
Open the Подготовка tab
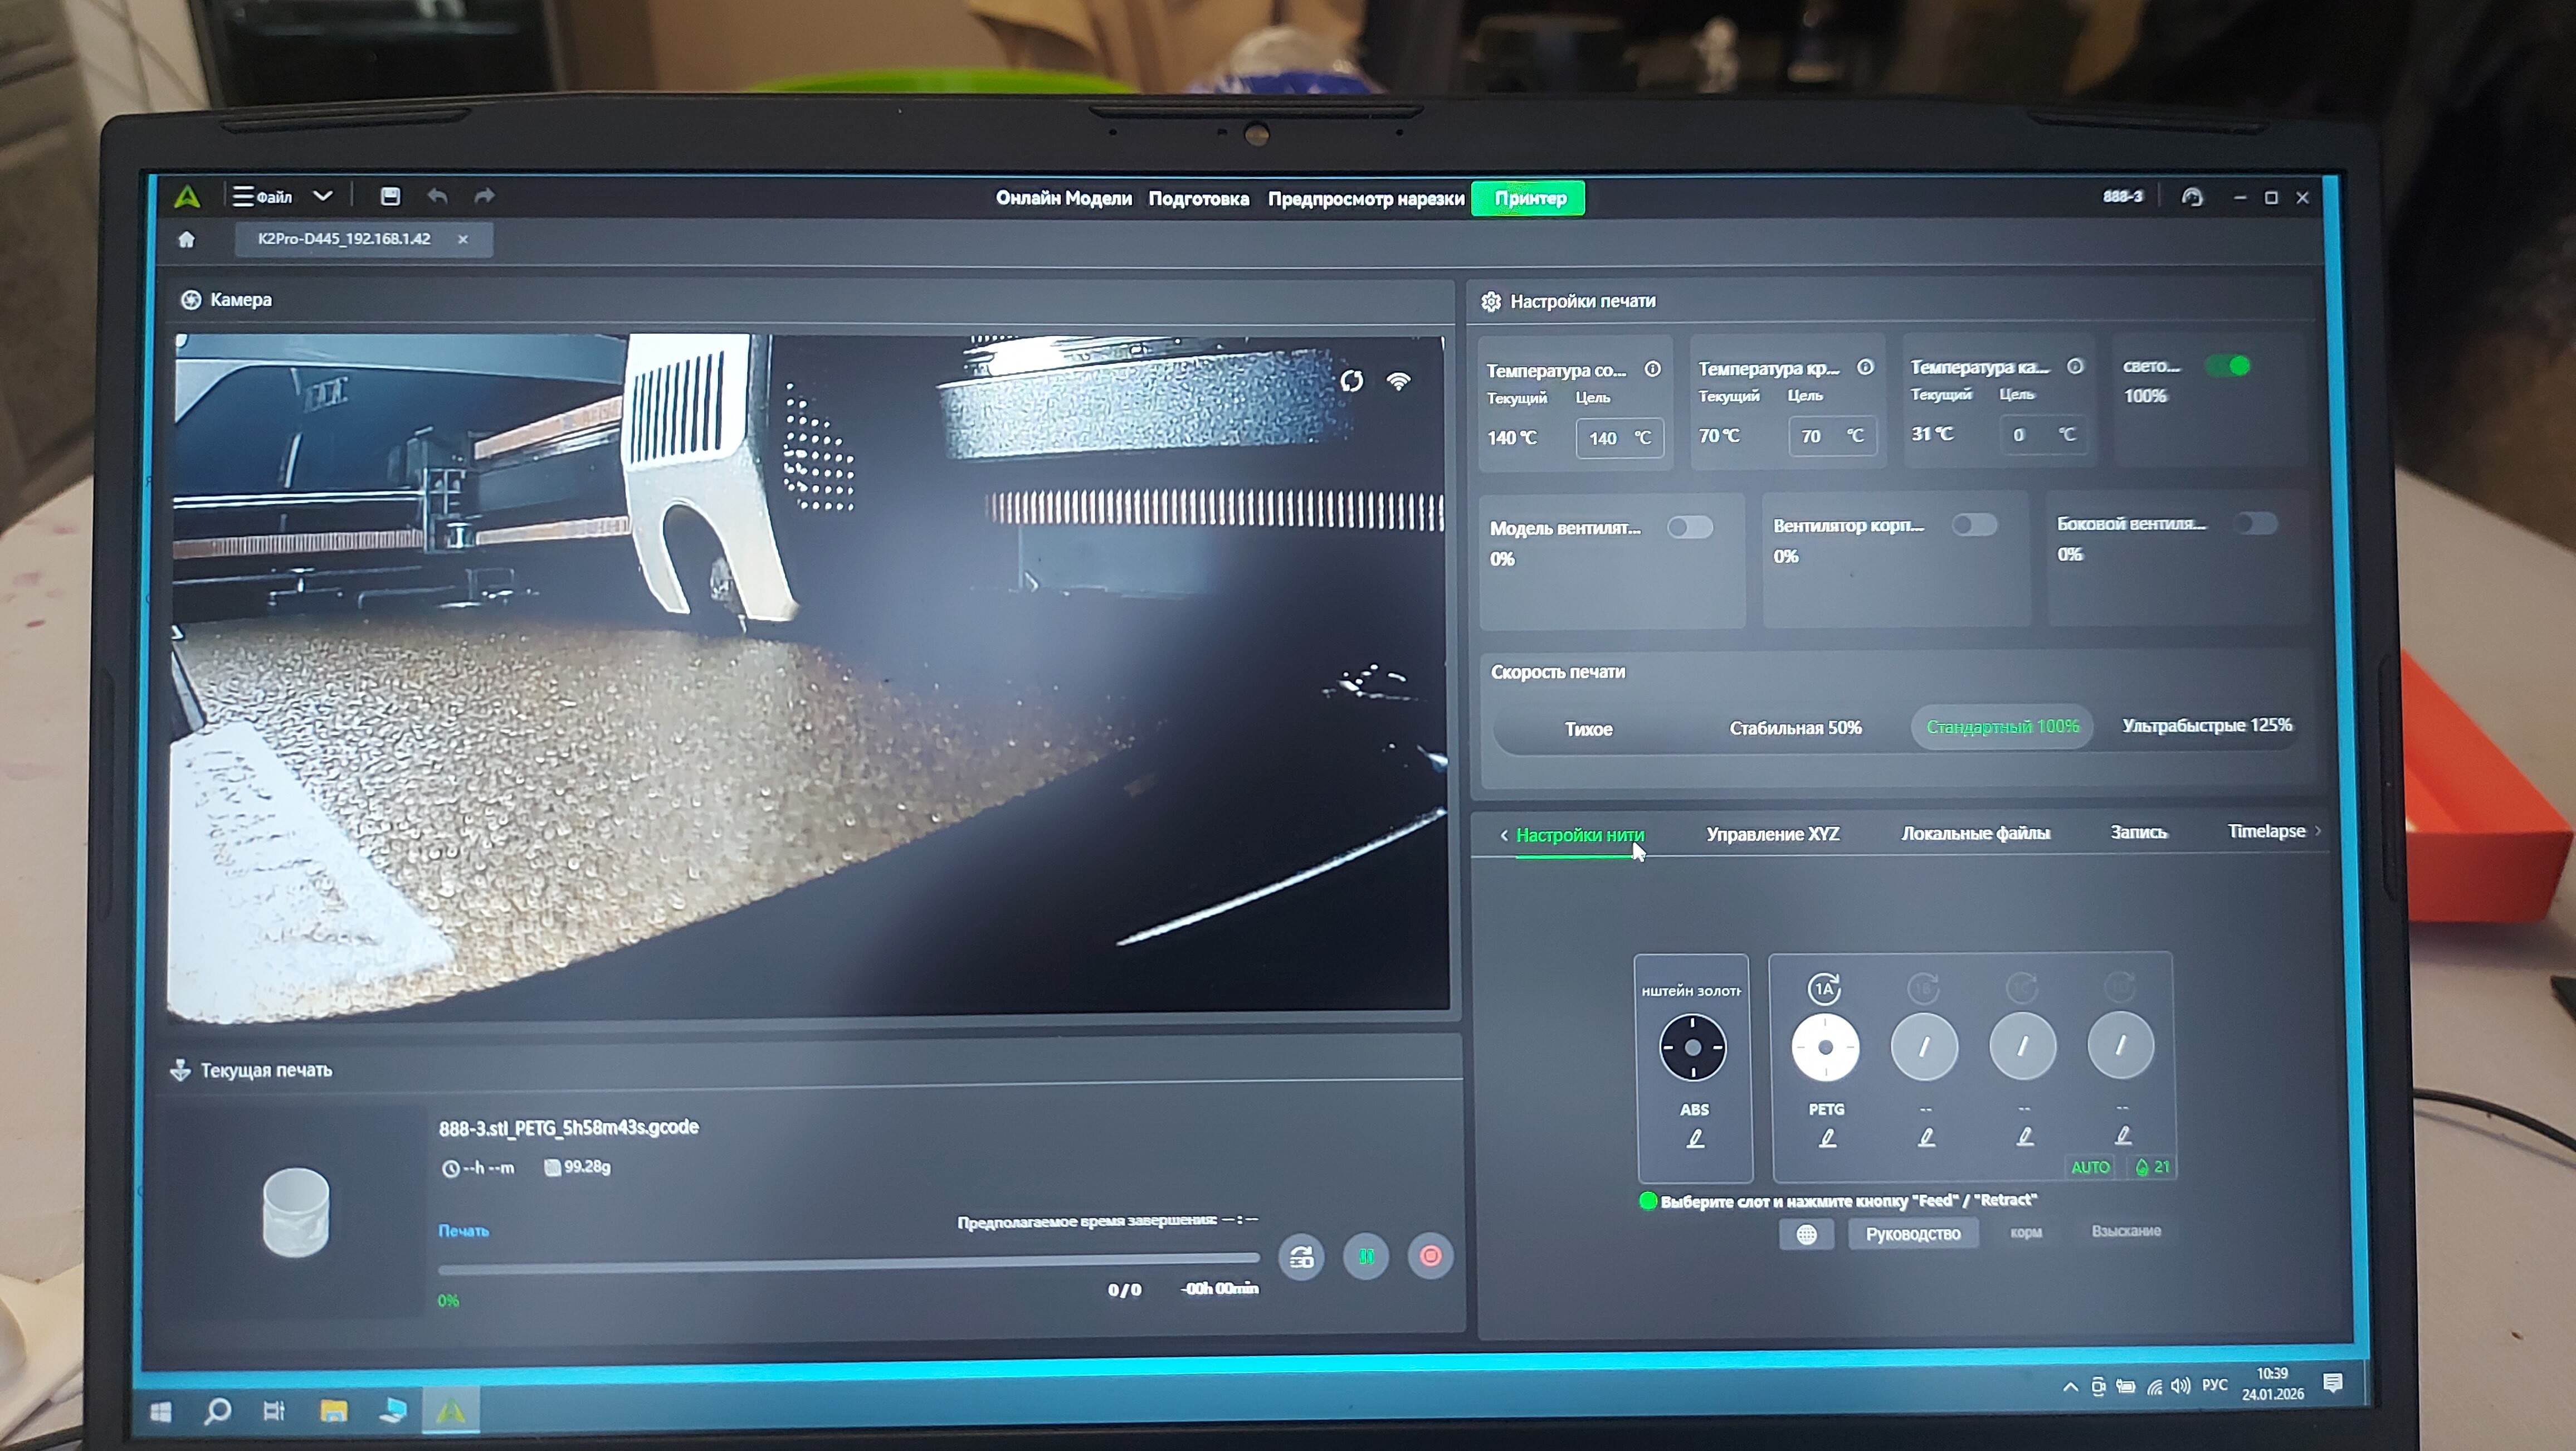point(1198,198)
